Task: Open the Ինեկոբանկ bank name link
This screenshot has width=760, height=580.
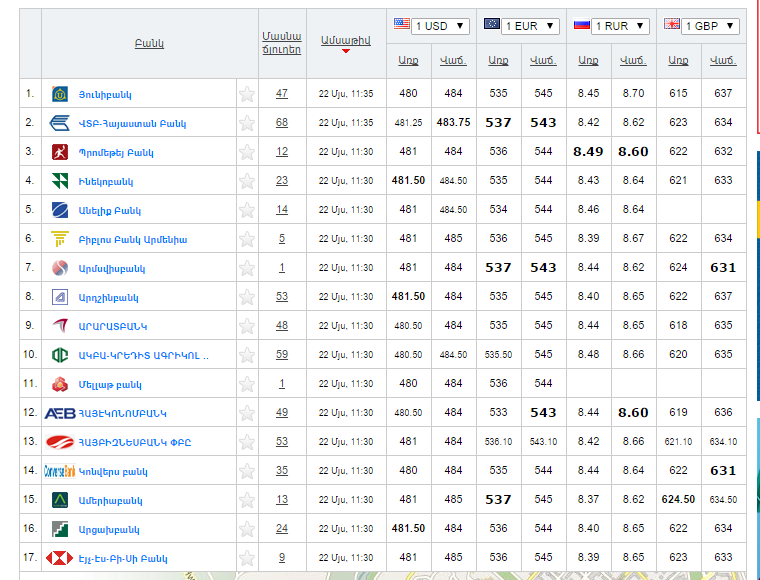Action: point(106,182)
